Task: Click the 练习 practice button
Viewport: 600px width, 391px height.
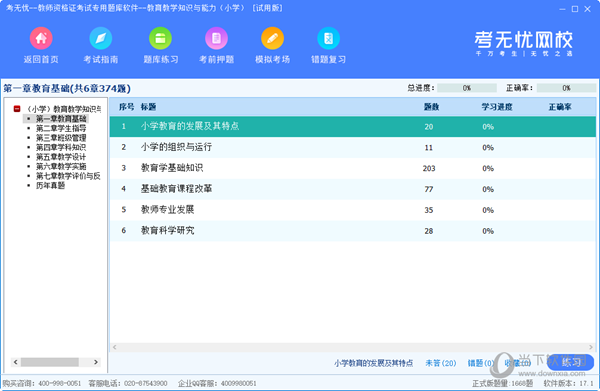Action: click(571, 362)
